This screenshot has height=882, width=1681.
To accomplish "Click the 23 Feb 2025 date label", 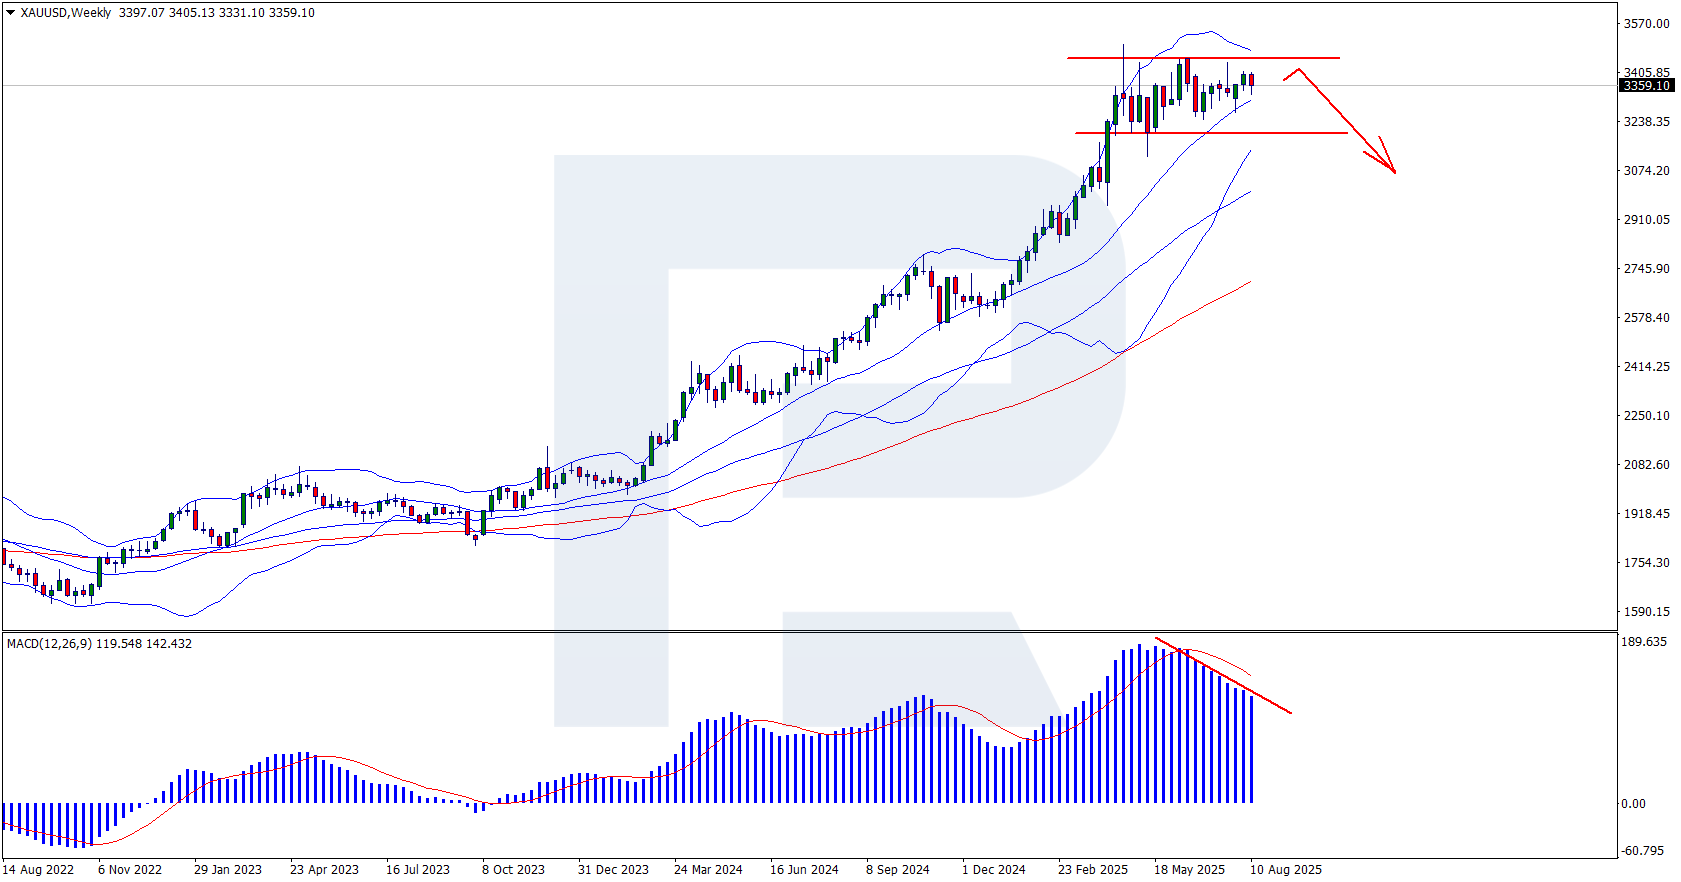I will tap(1092, 870).
